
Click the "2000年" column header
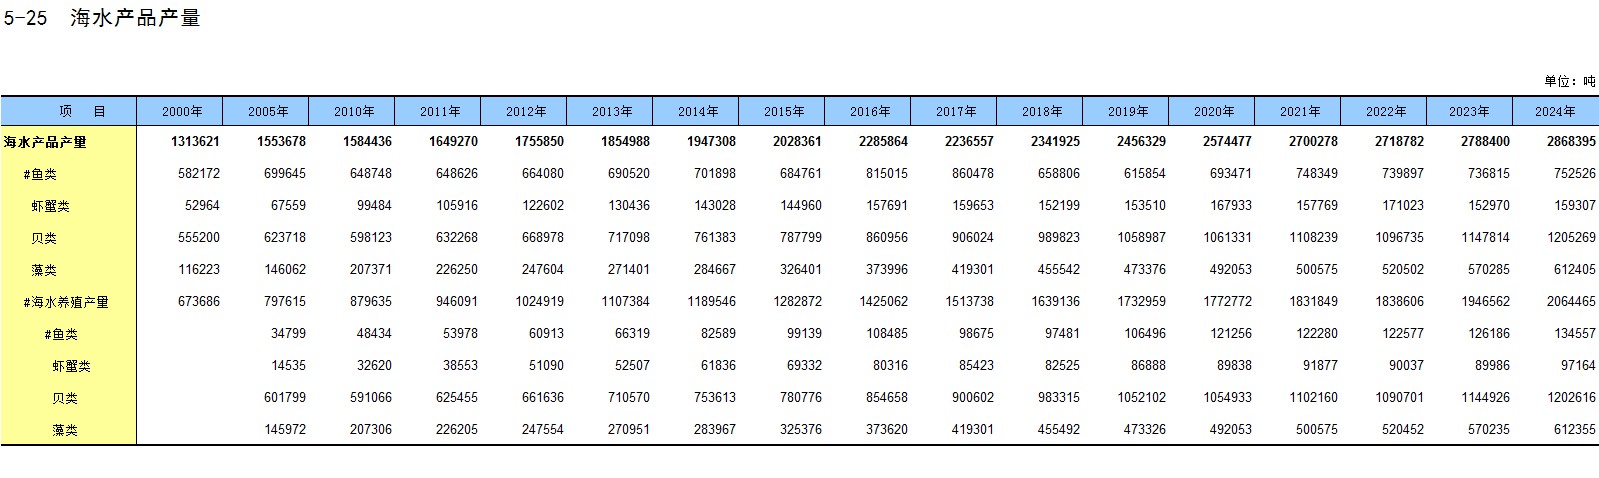point(181,111)
